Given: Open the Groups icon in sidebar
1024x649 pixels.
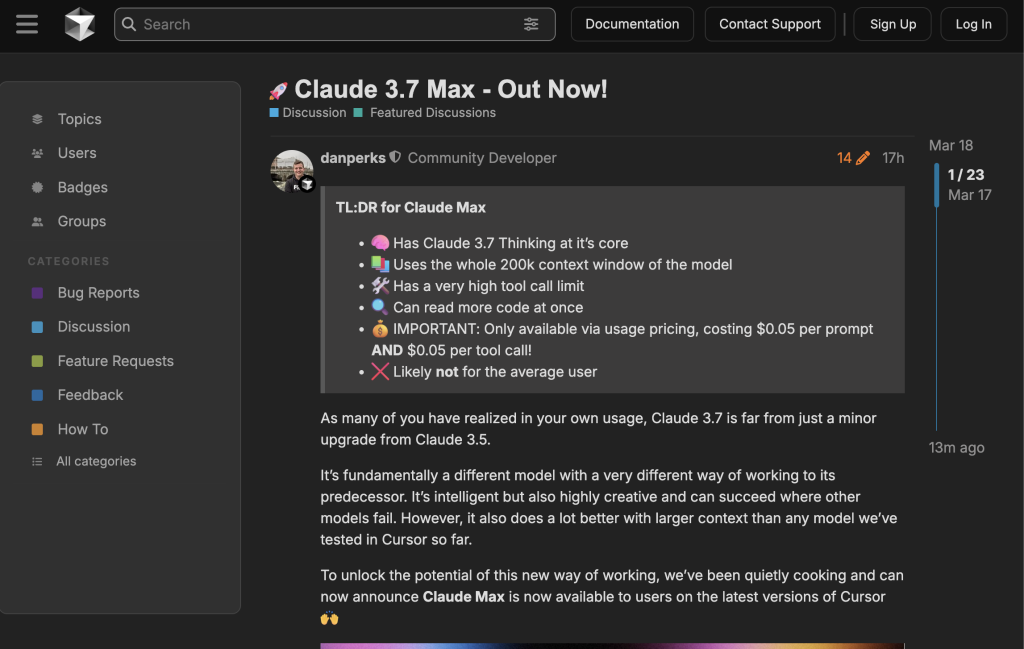Looking at the screenshot, I should pyautogui.click(x=38, y=221).
